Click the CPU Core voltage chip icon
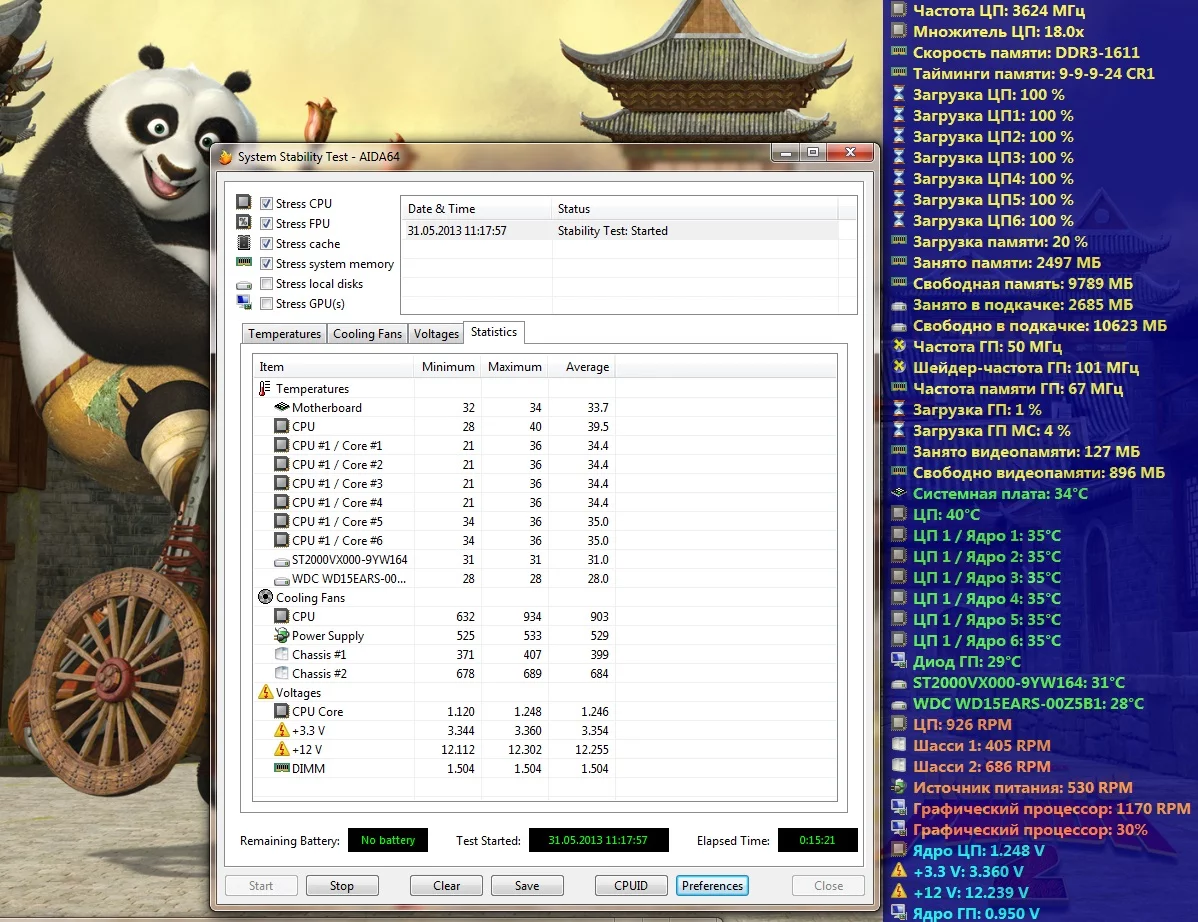 point(281,711)
